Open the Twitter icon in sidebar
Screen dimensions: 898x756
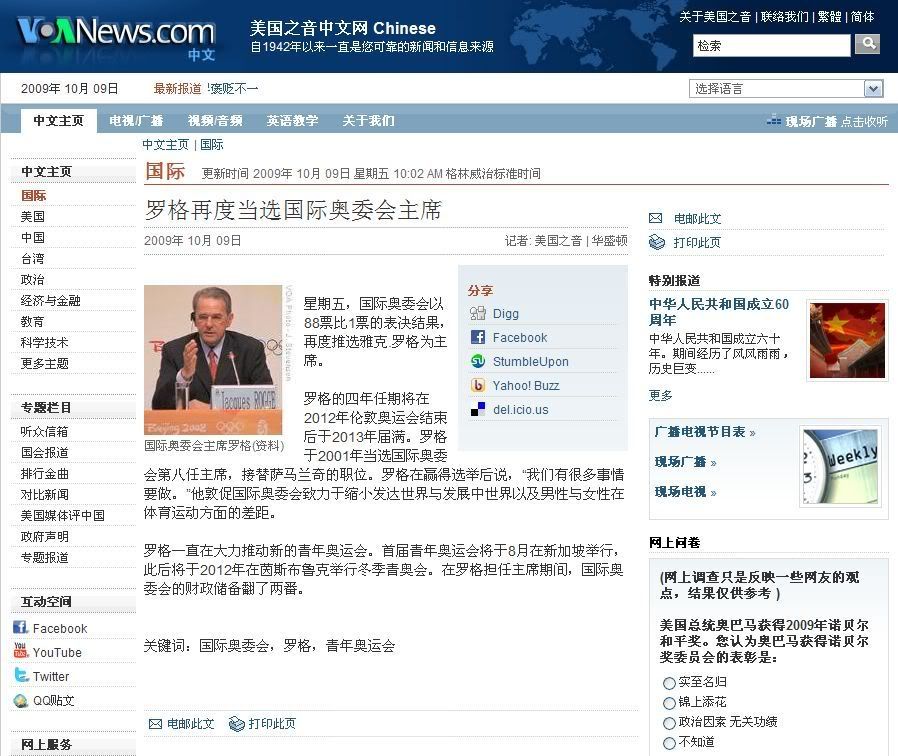click(20, 676)
